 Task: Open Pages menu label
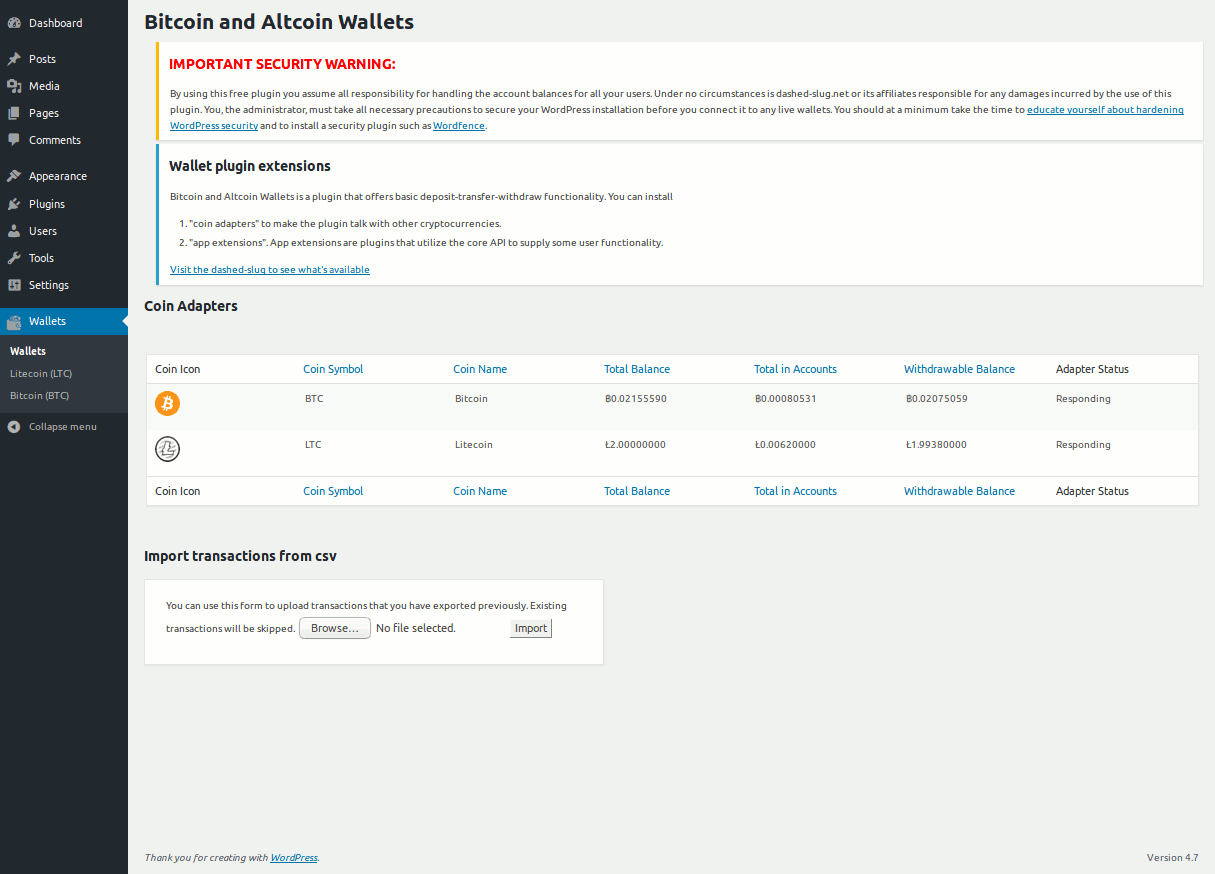coord(44,113)
